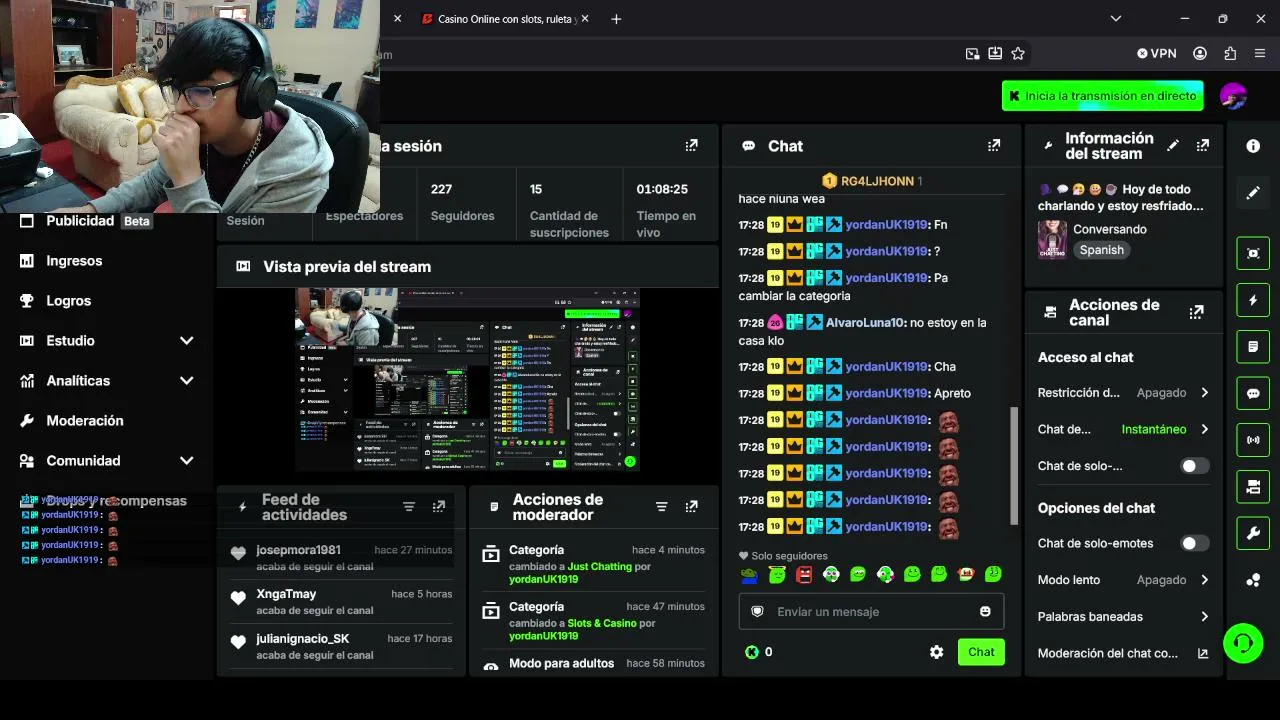Bookmark this page with the star icon
This screenshot has height=720, width=1280.
1018,54
